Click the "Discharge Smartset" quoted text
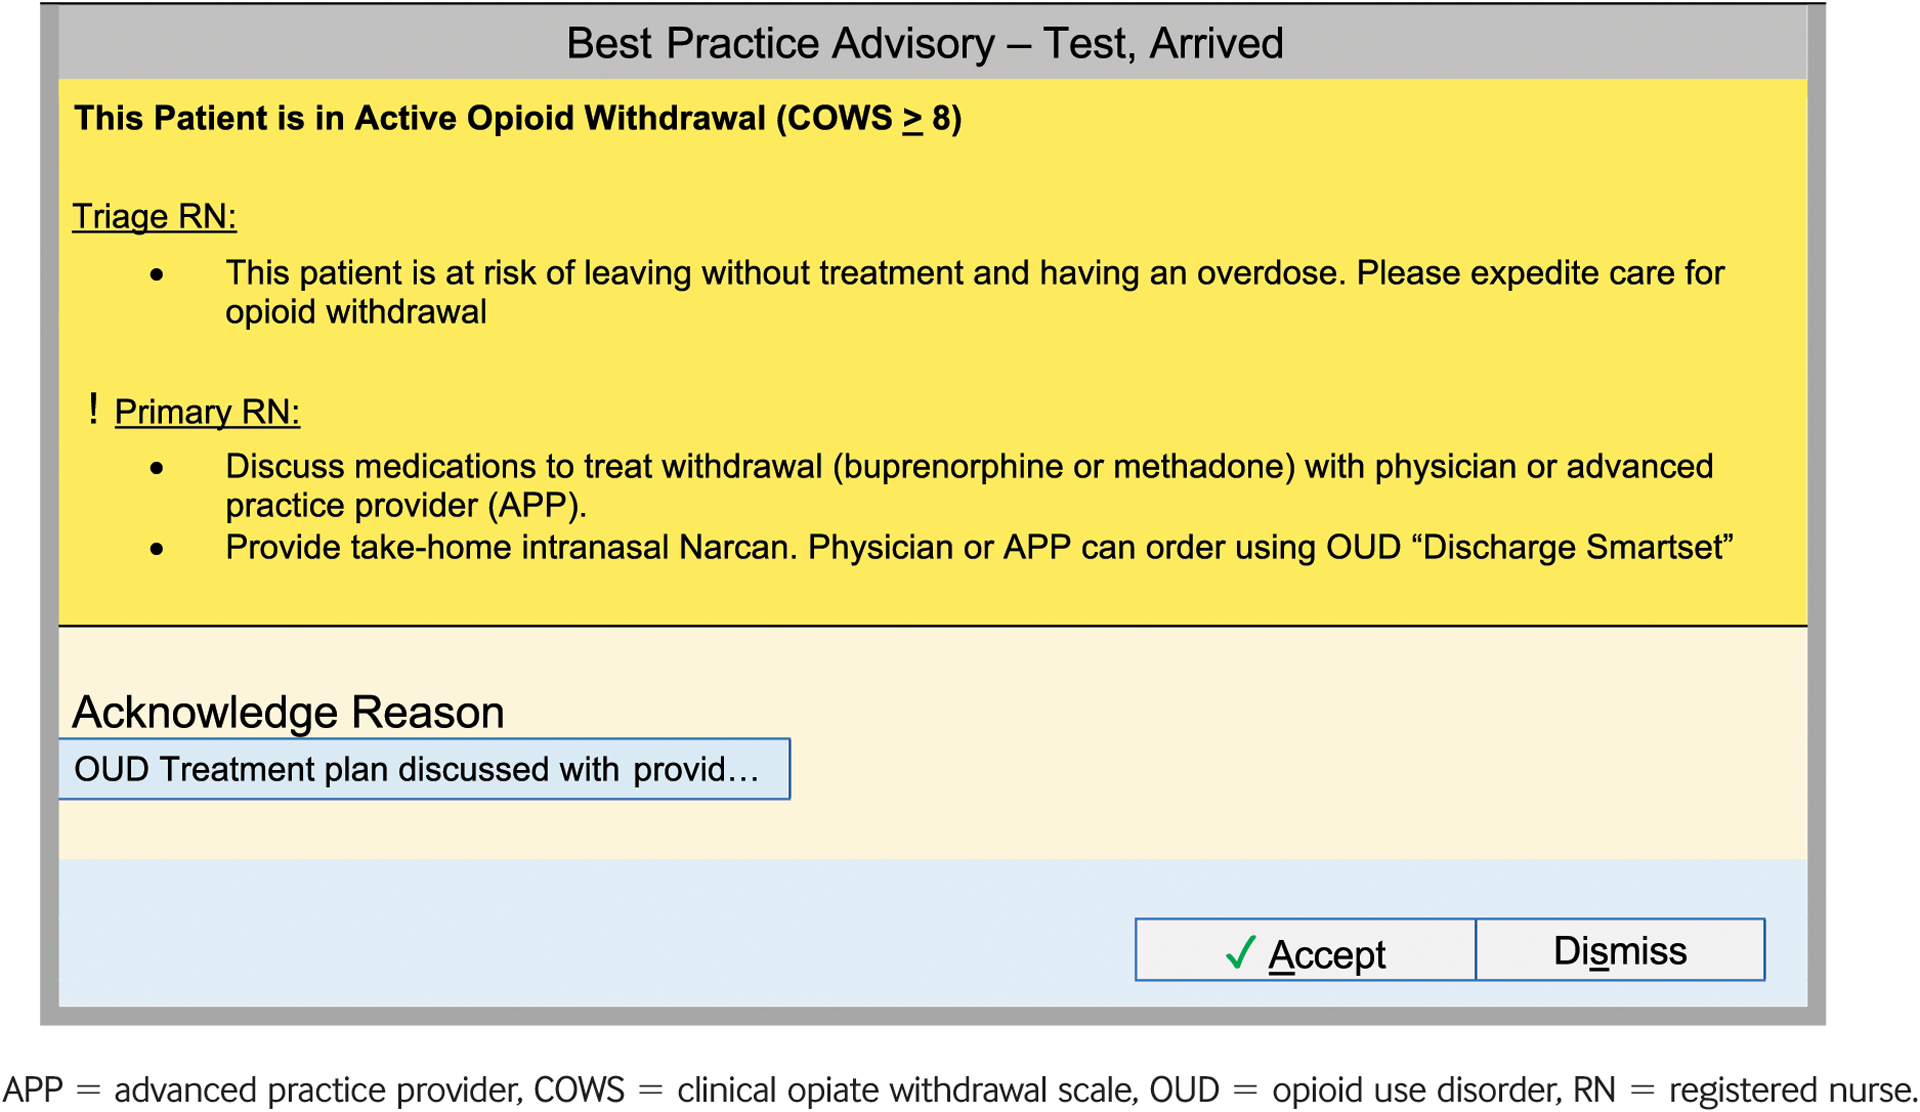The height and width of the screenshot is (1112, 1920). 1577,548
